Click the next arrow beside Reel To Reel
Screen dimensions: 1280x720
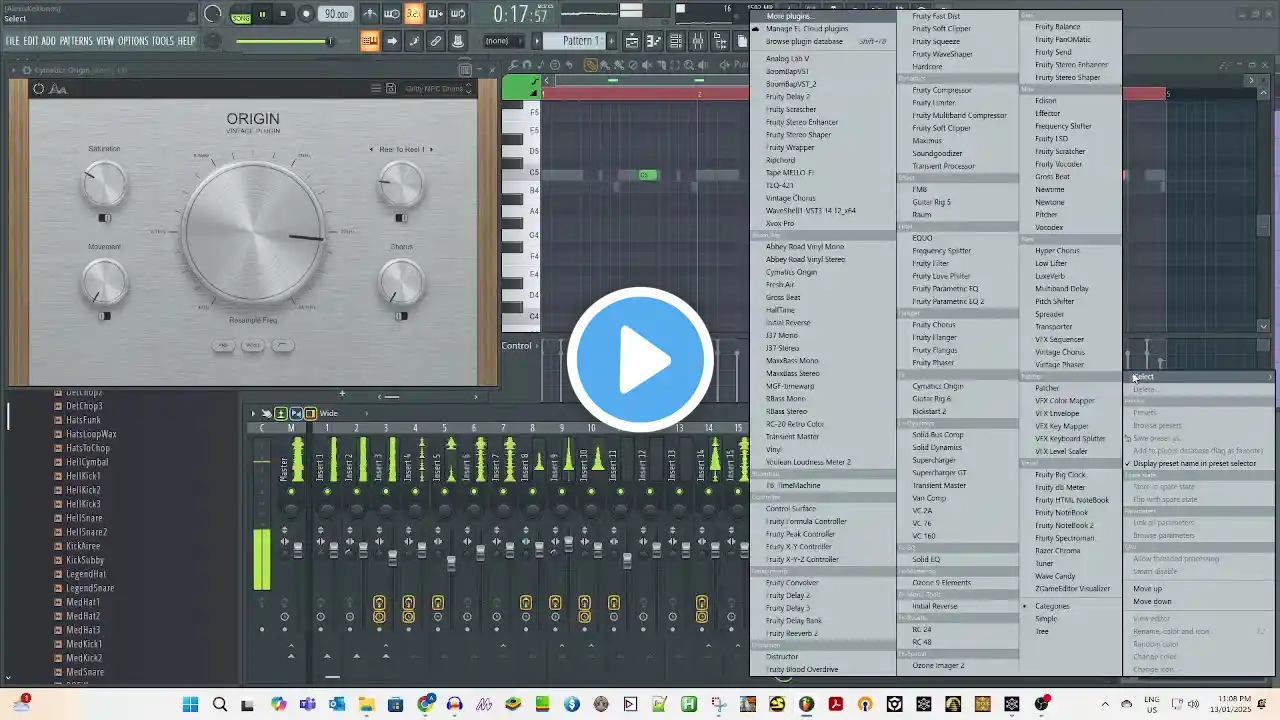click(x=432, y=150)
